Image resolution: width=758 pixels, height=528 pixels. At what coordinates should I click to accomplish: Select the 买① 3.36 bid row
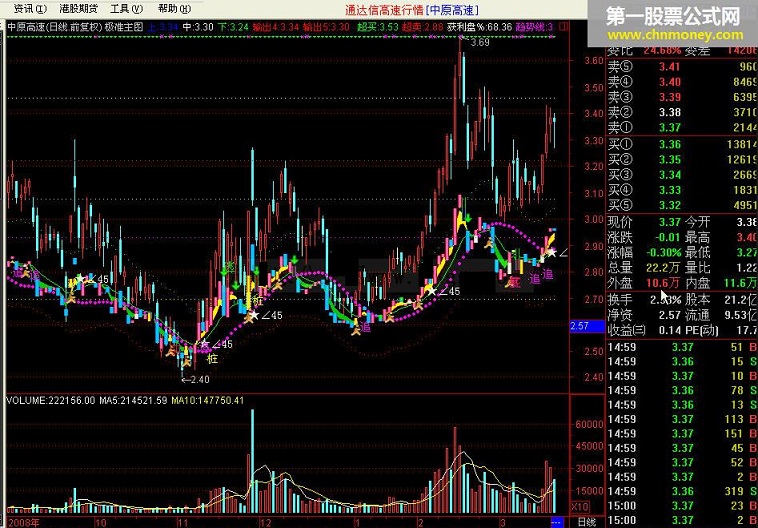click(682, 144)
